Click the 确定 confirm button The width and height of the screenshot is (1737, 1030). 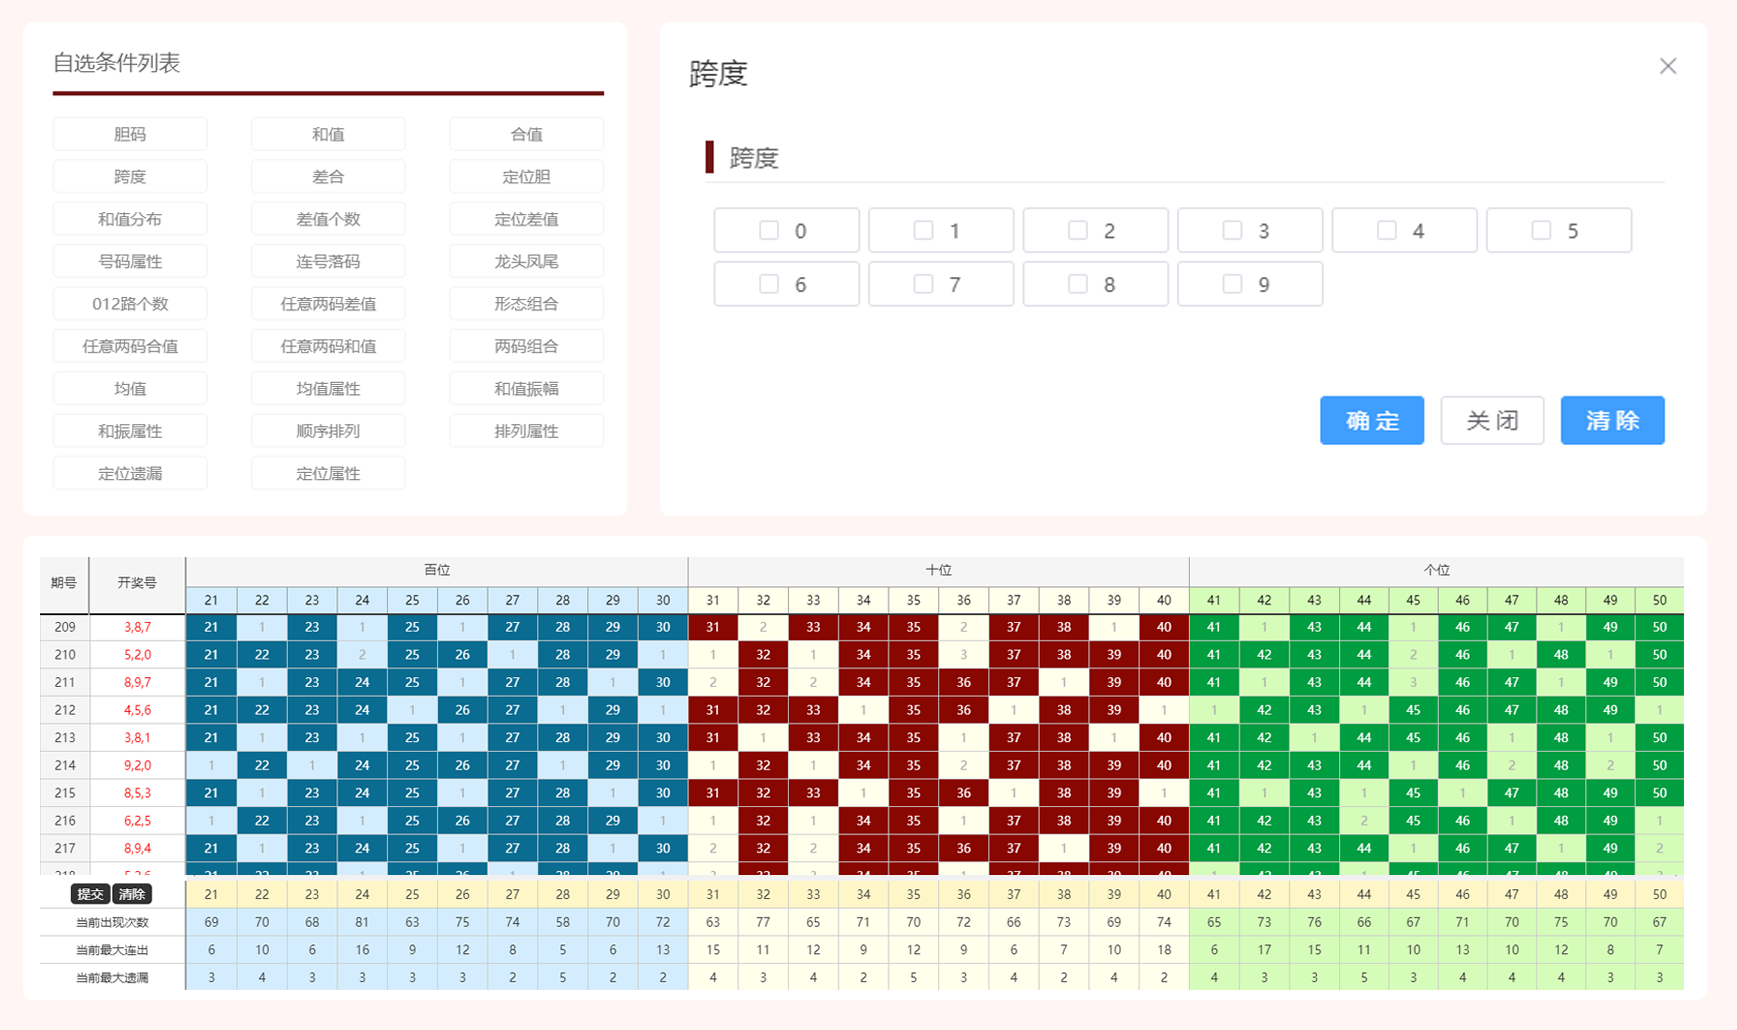click(1371, 420)
